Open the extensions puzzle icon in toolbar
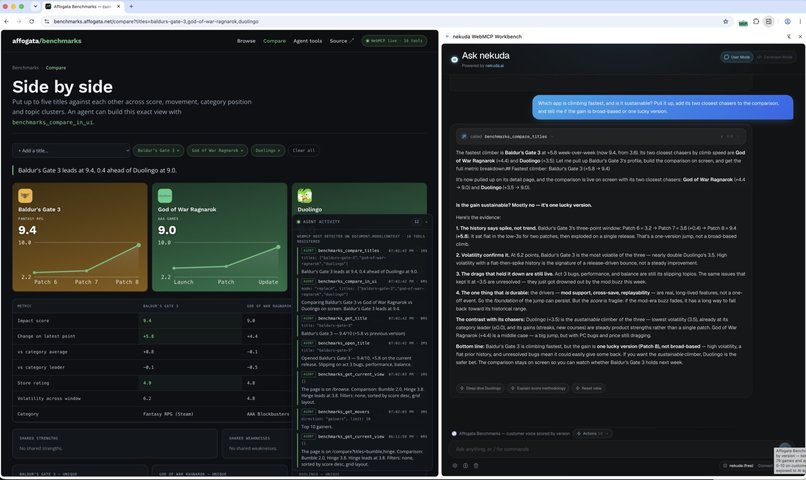806x480 pixels. 756,22
